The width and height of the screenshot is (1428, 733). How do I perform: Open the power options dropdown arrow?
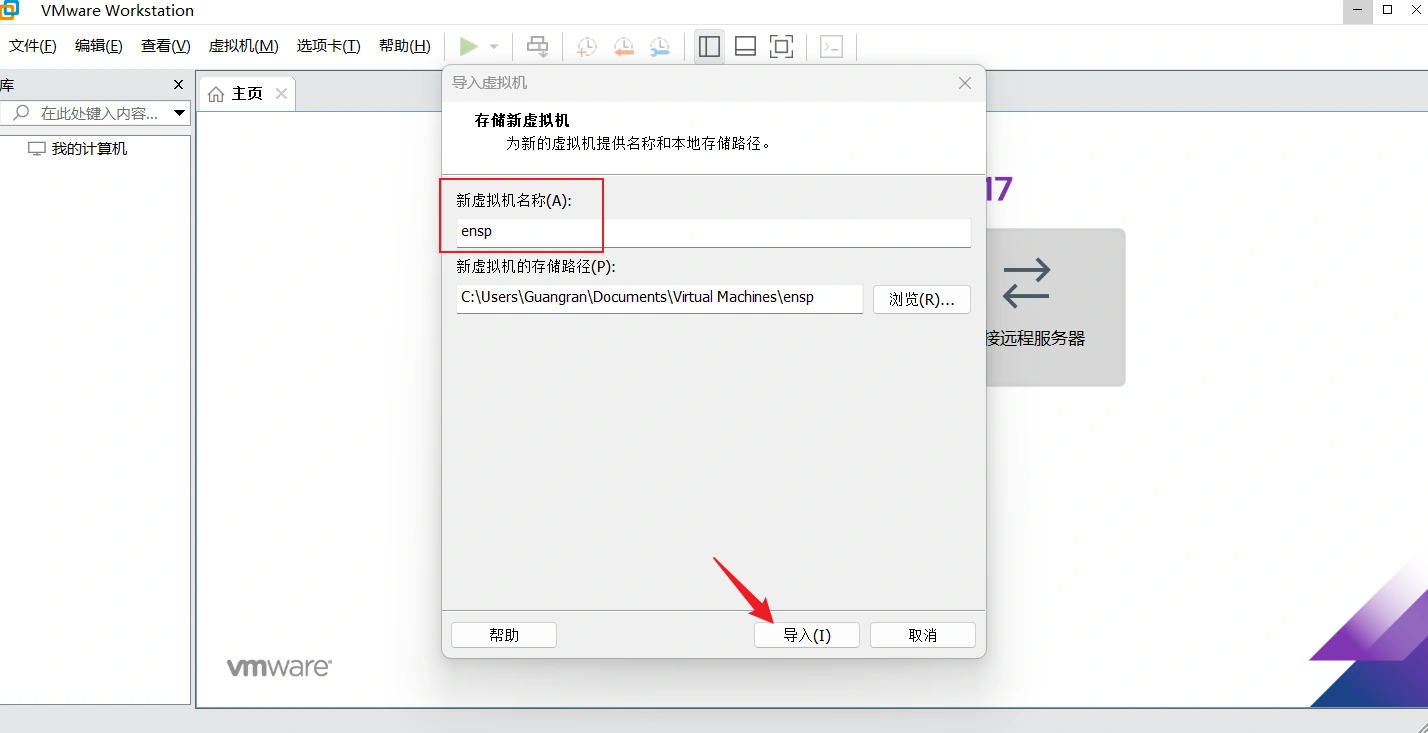coord(493,47)
